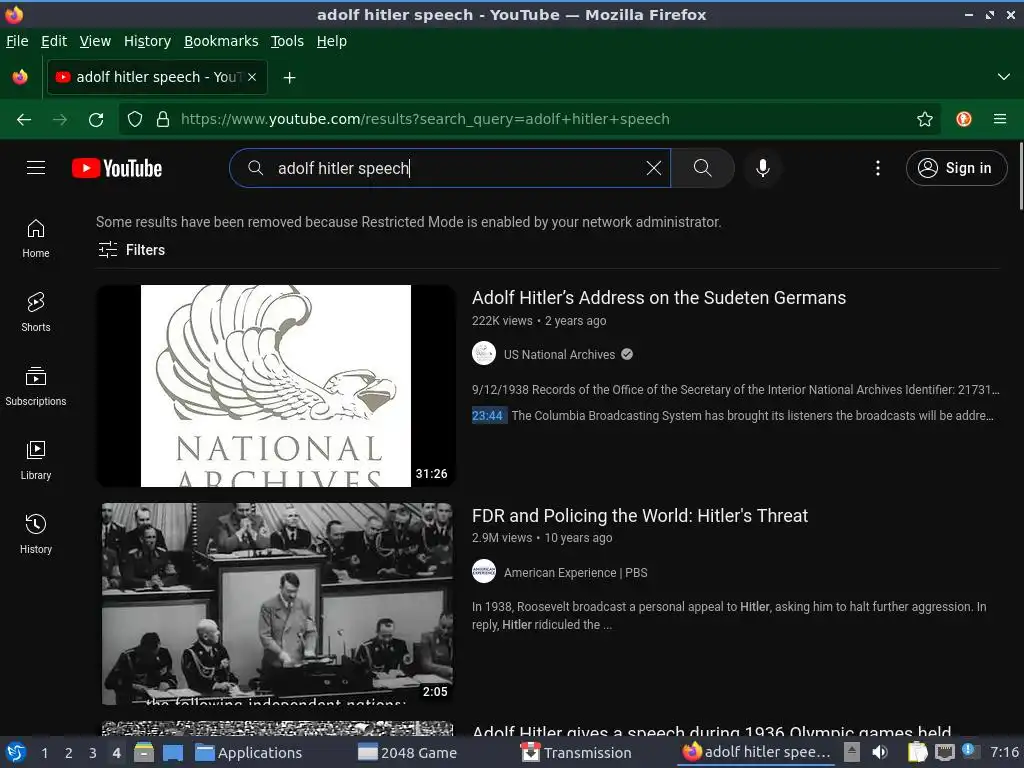Open YouTube settings three-dot menu

point(878,168)
